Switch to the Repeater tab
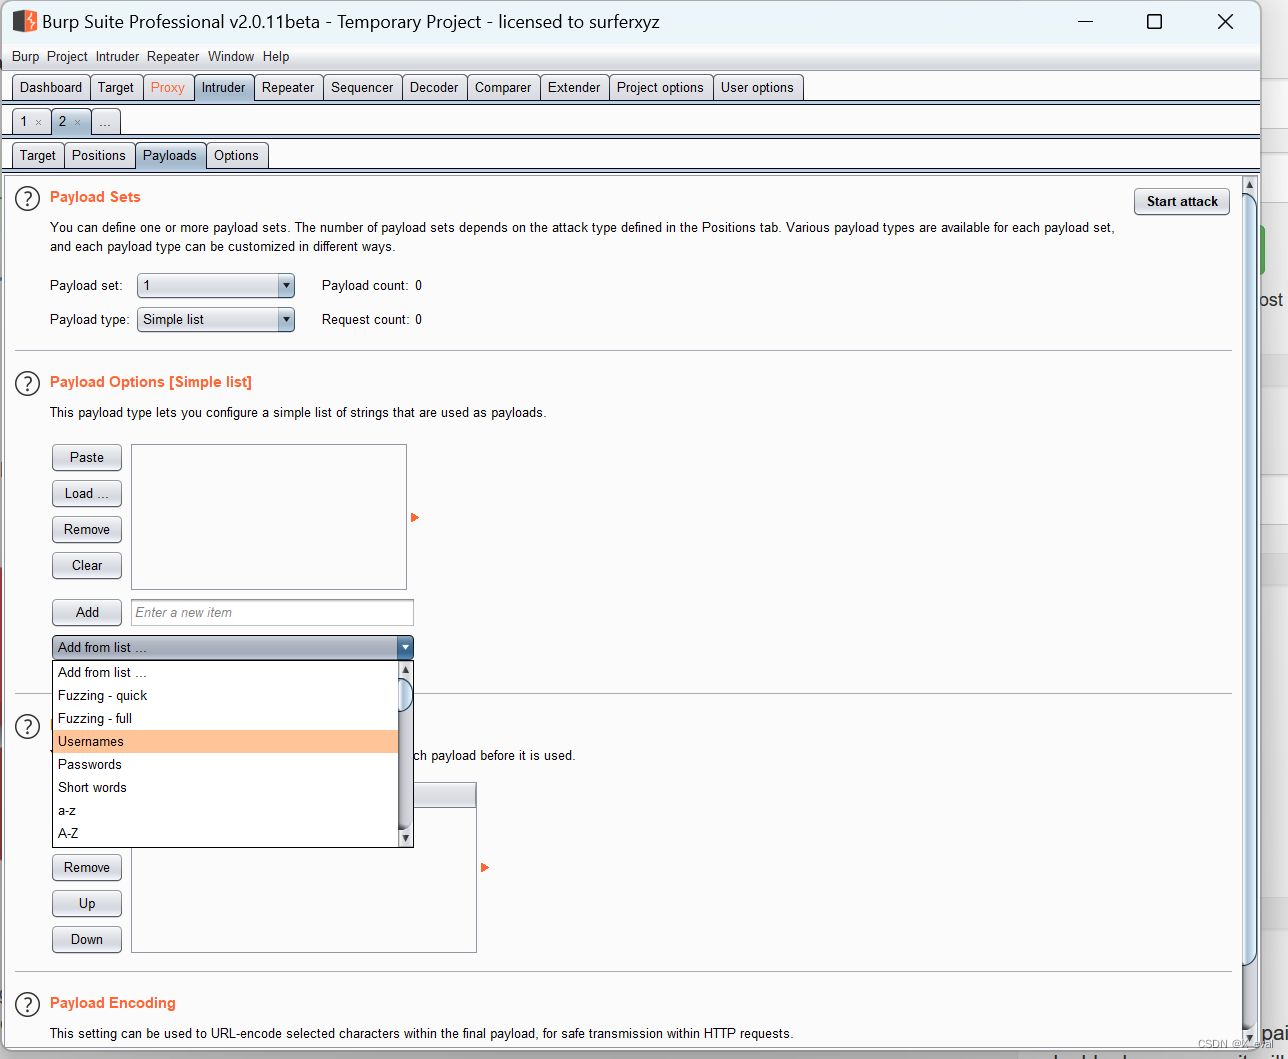The width and height of the screenshot is (1288, 1059). coord(288,87)
